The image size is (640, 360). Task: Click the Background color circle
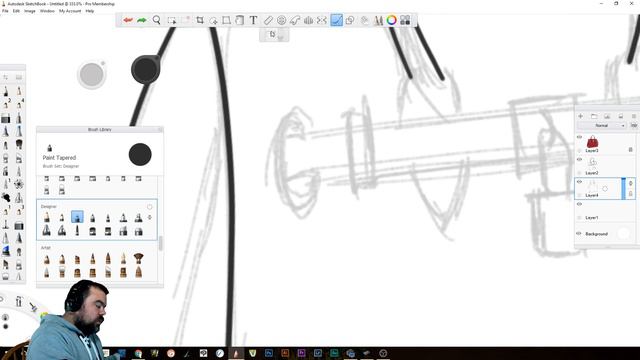623,233
